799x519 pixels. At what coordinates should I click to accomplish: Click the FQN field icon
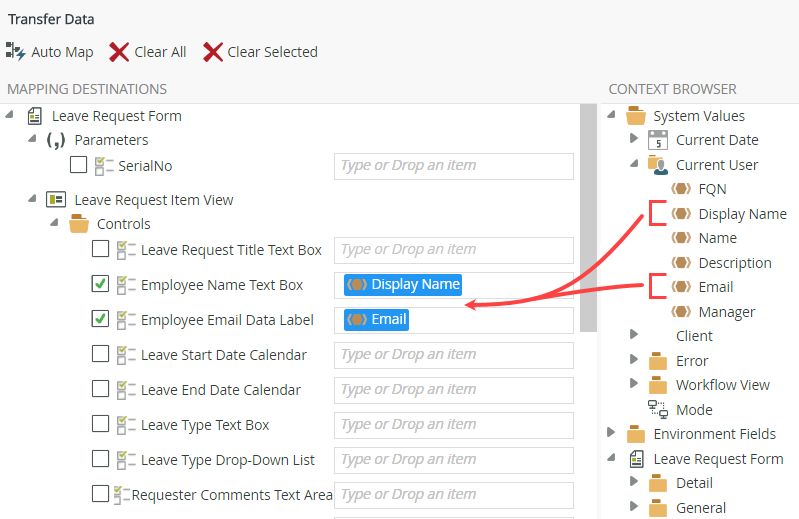pos(681,189)
